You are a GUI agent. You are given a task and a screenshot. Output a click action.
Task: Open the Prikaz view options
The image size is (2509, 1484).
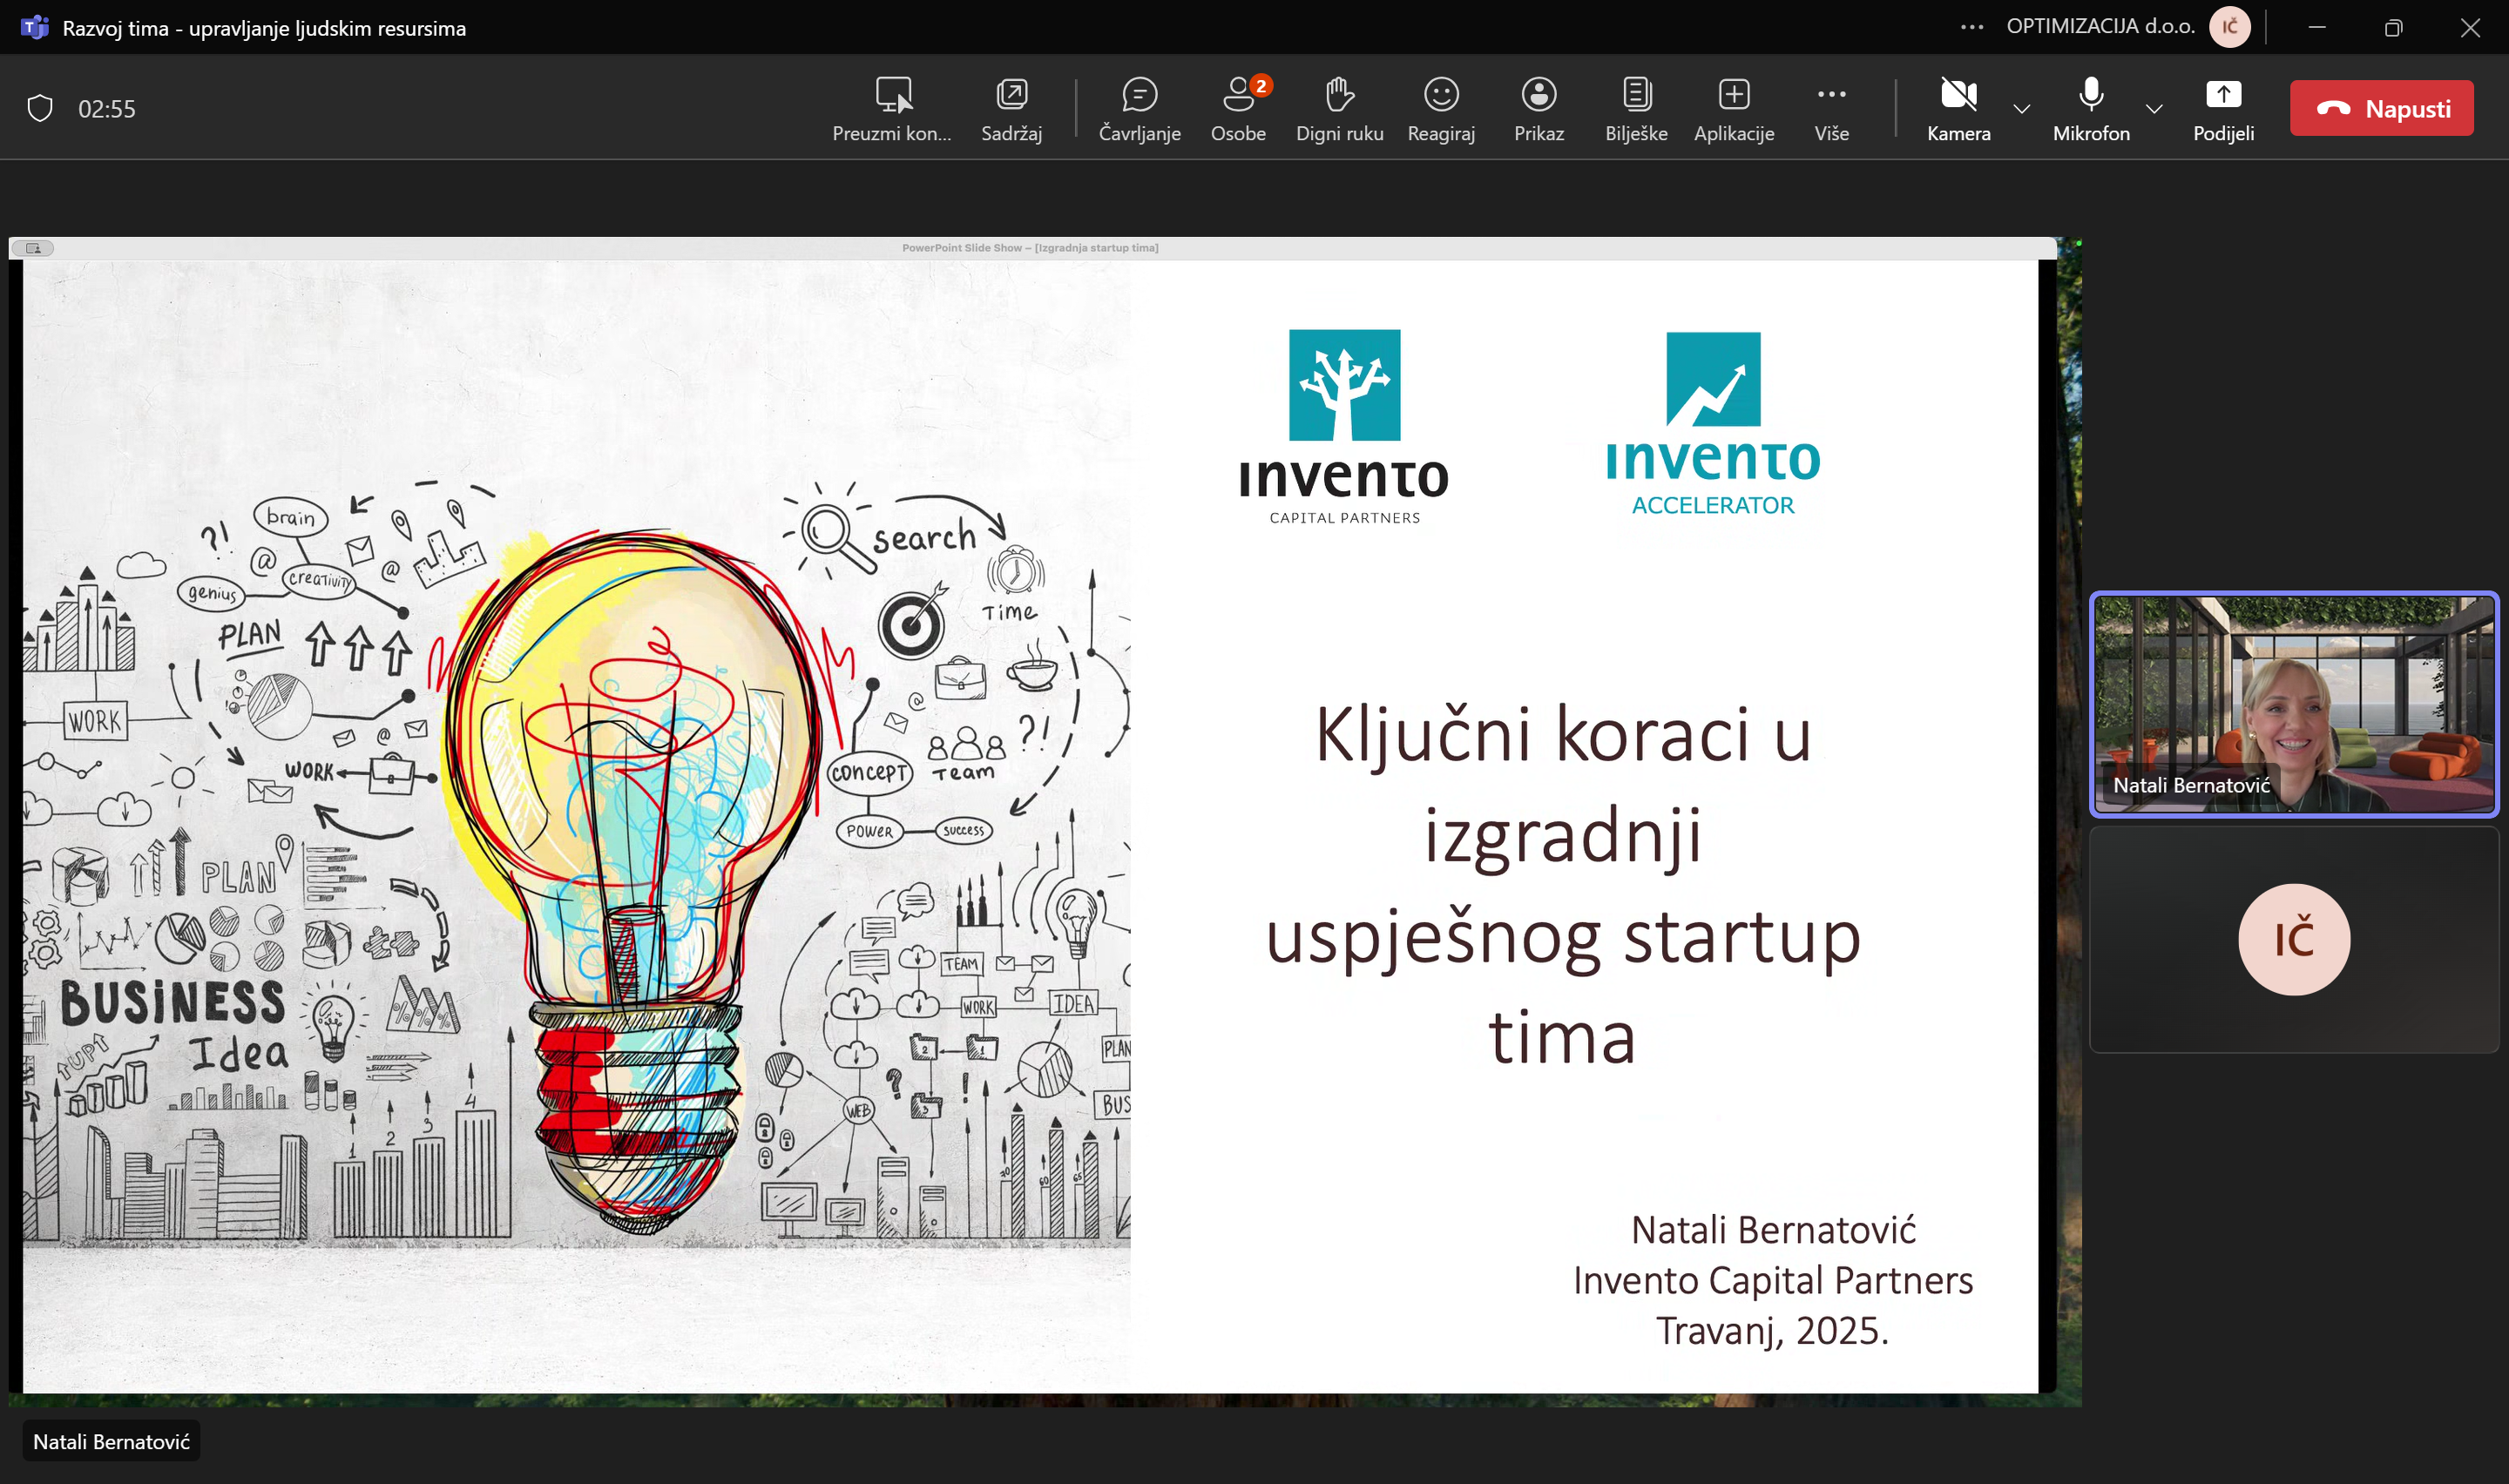pyautogui.click(x=1538, y=108)
